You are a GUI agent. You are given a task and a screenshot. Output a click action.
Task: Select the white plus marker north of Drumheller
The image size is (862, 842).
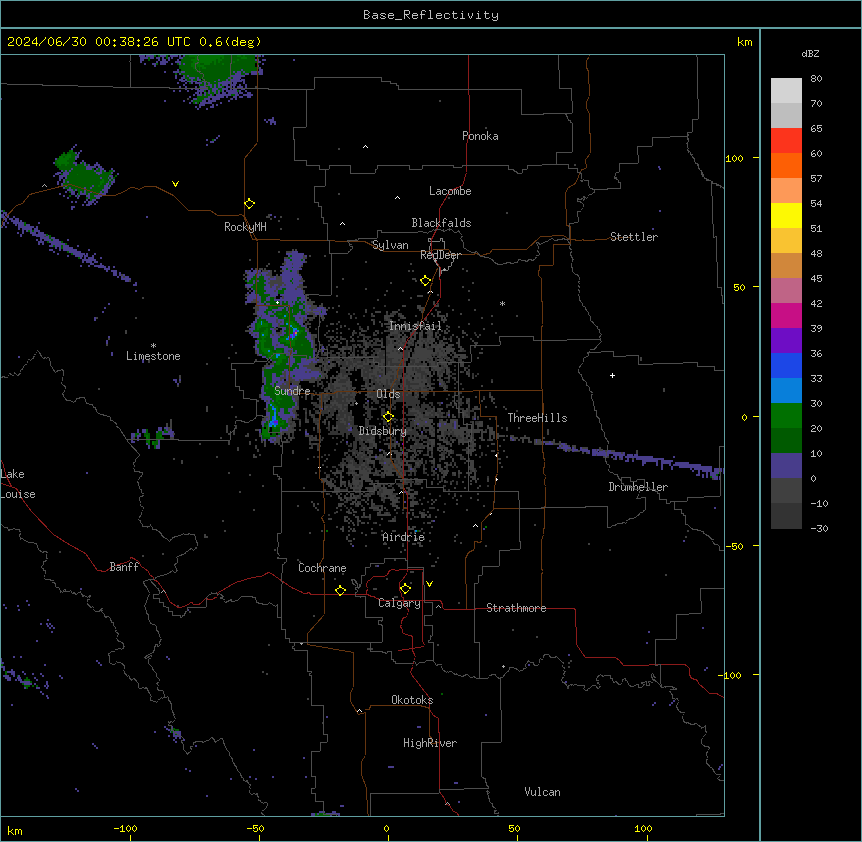point(612,375)
